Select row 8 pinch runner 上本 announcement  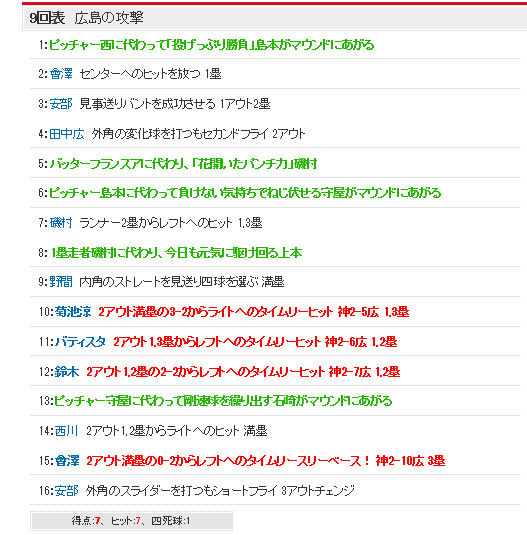176,253
